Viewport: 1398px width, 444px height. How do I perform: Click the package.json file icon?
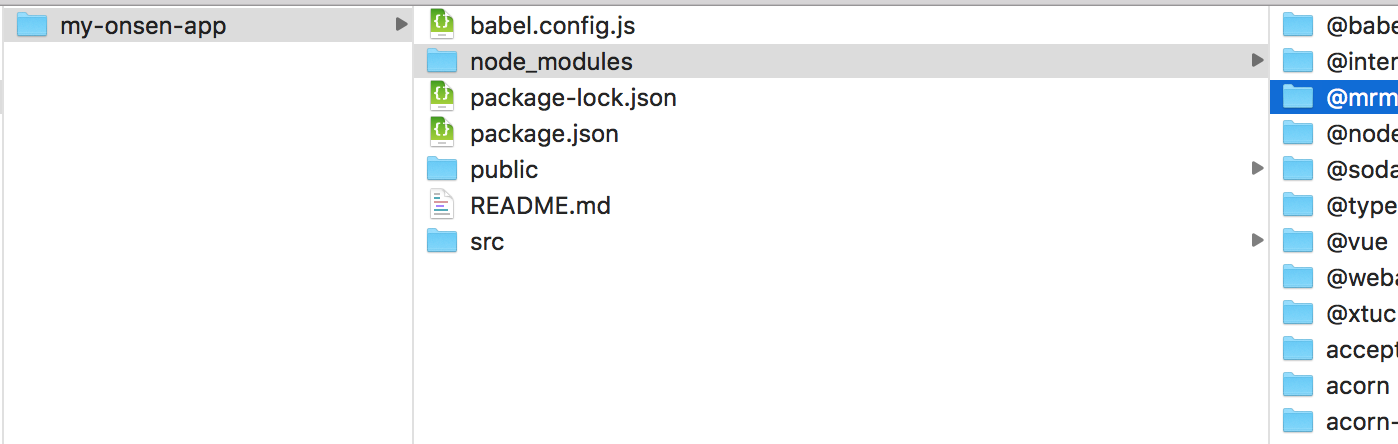pyautogui.click(x=442, y=133)
